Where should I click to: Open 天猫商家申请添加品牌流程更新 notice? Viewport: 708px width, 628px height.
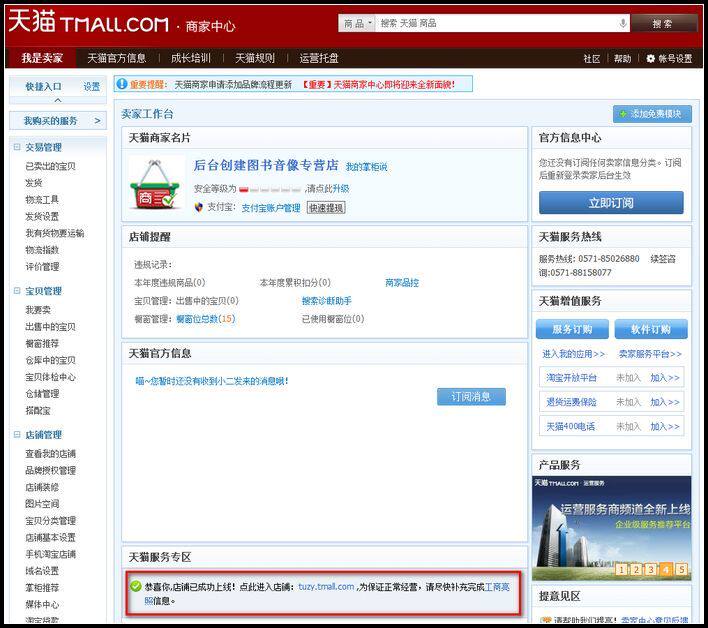[233, 84]
